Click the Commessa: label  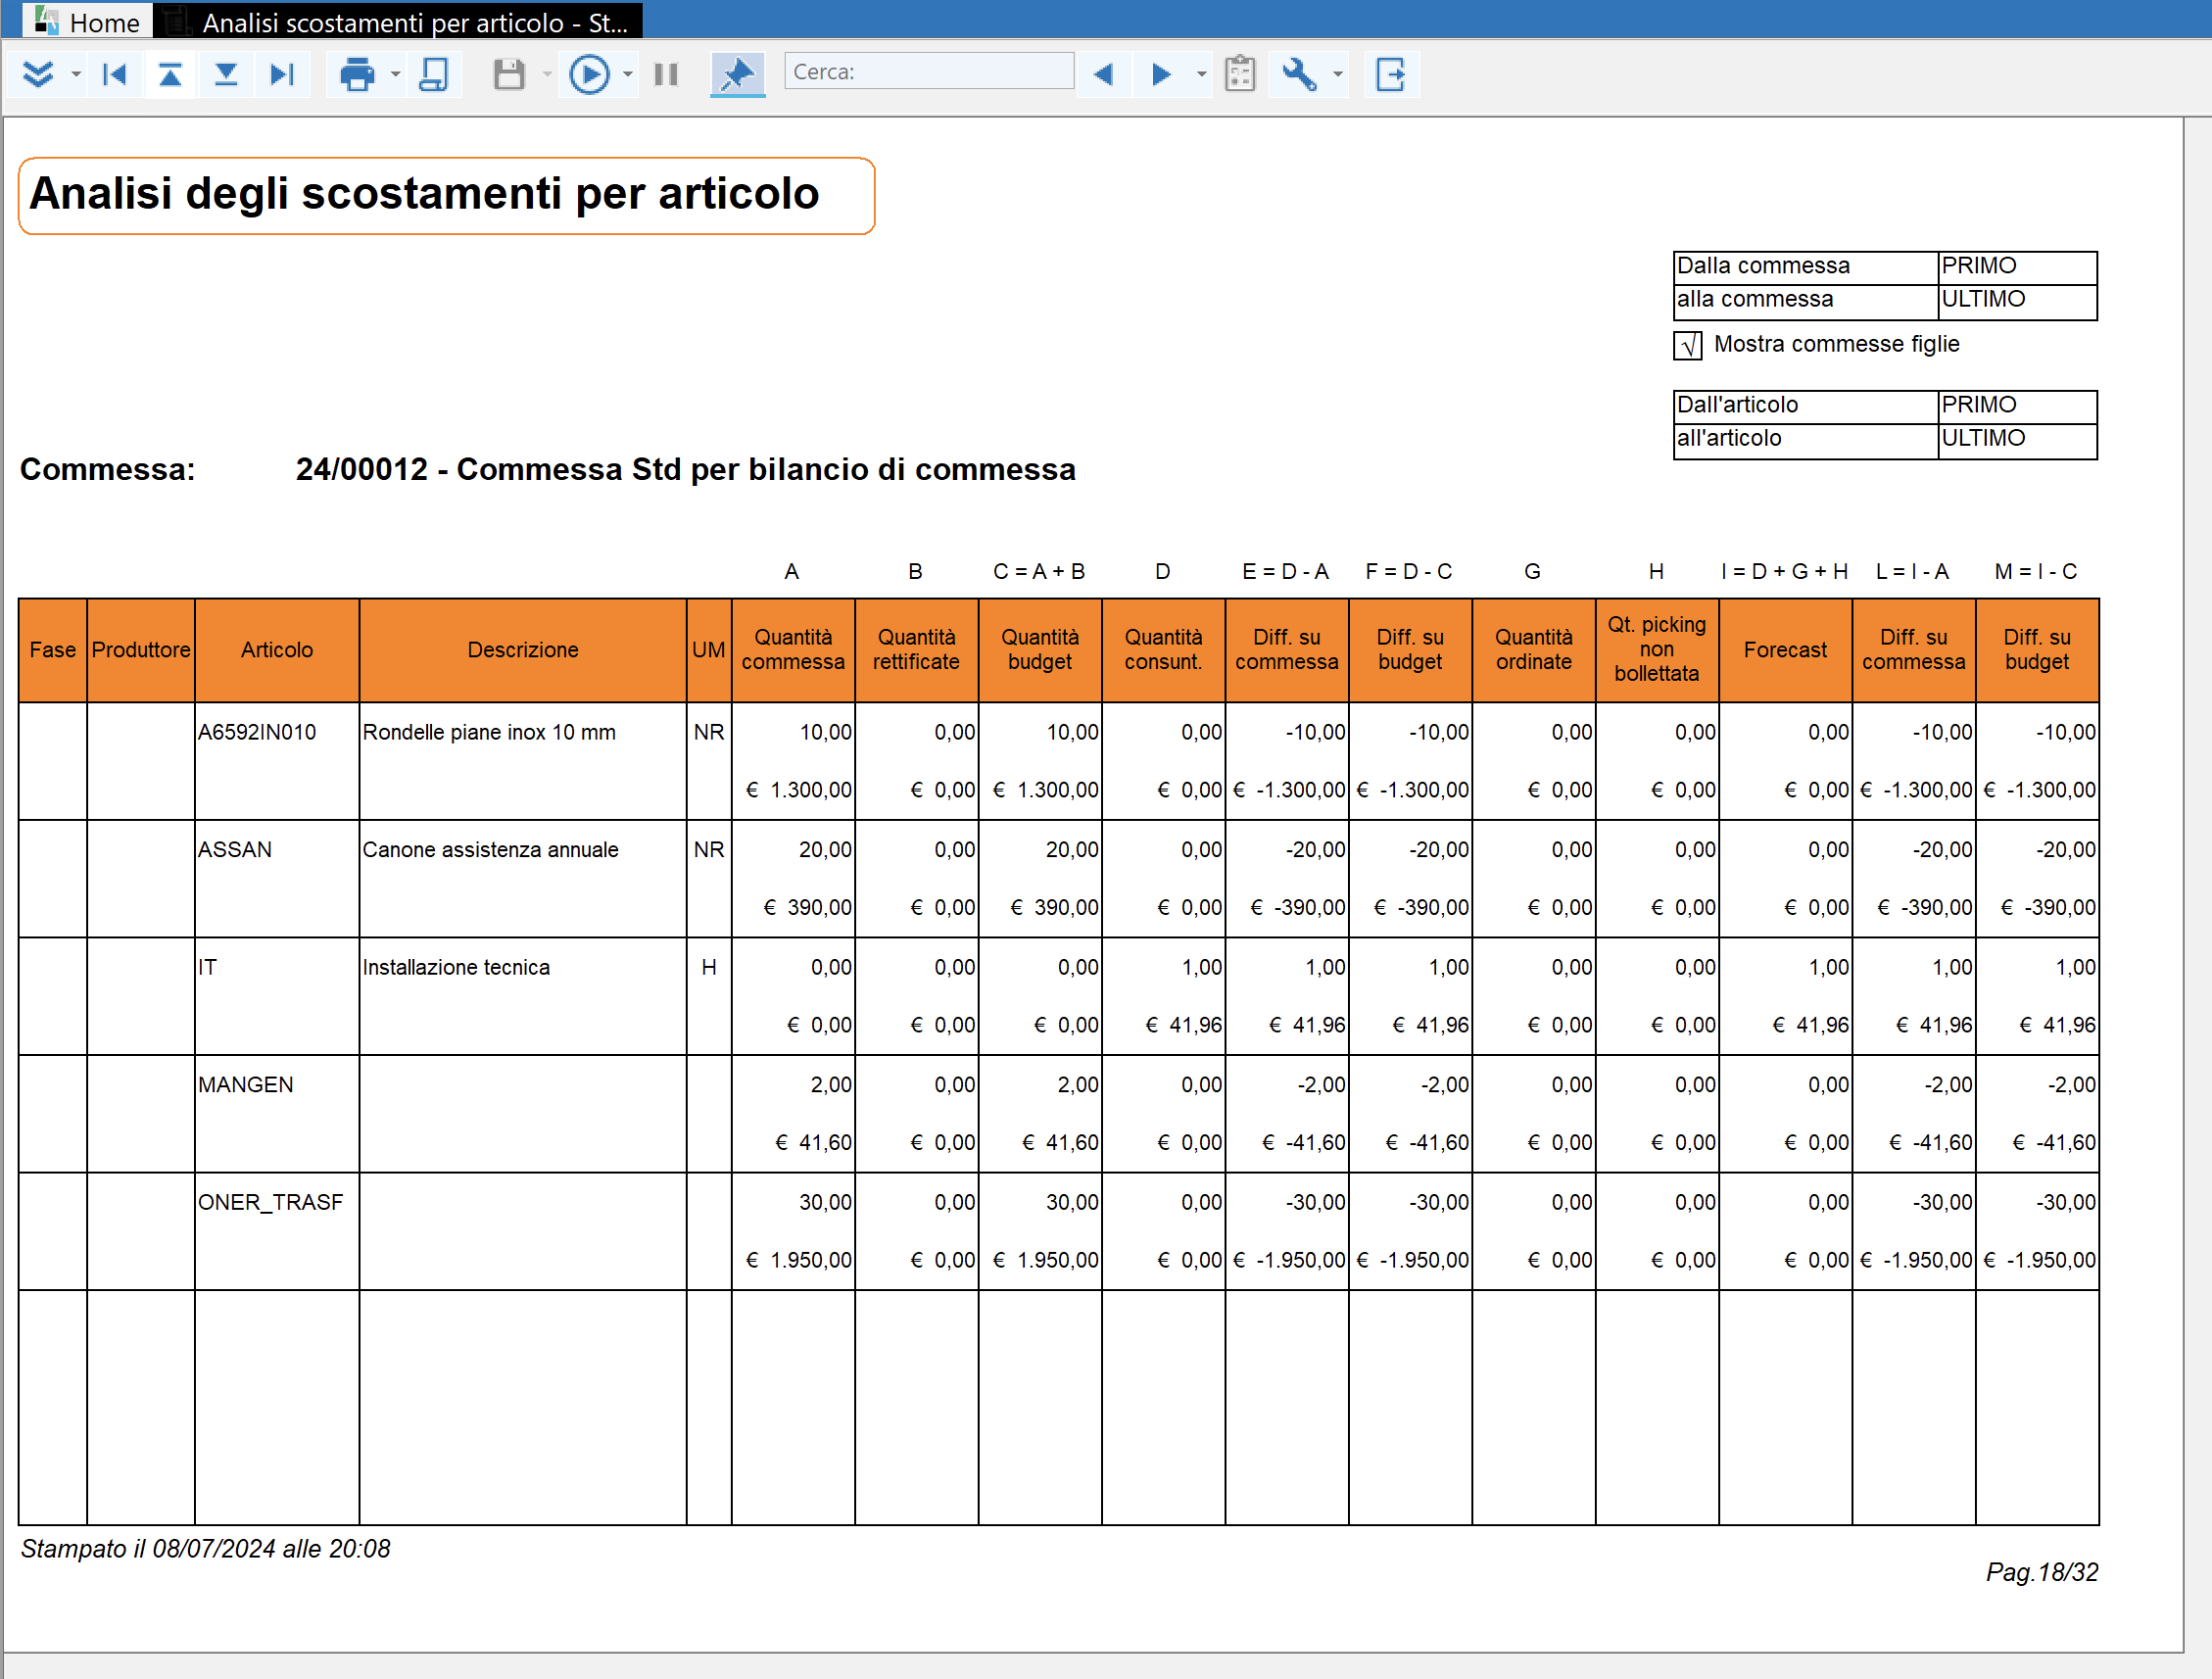pyautogui.click(x=108, y=469)
